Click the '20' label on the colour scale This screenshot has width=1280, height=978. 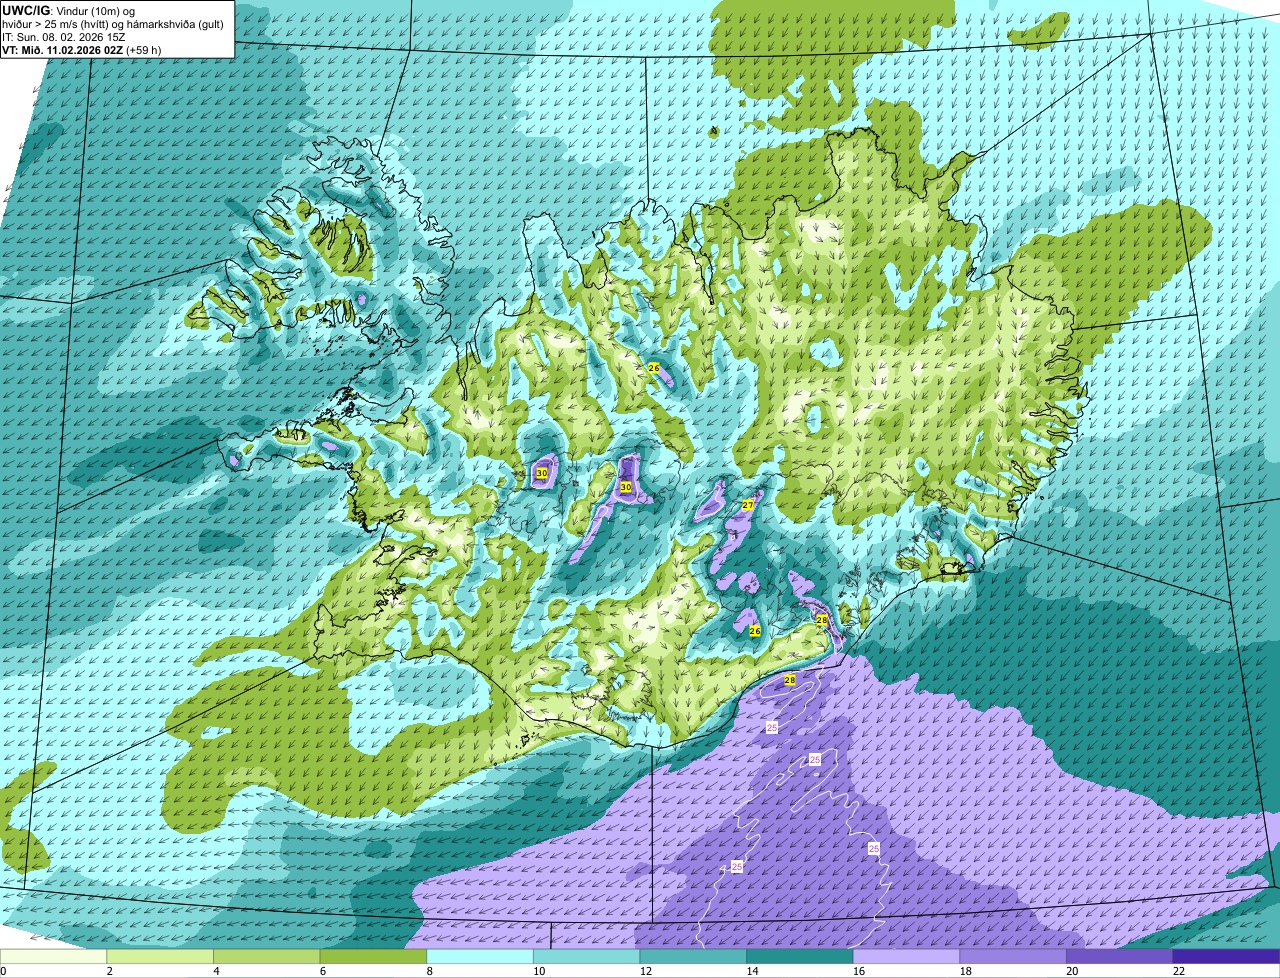1073,971
